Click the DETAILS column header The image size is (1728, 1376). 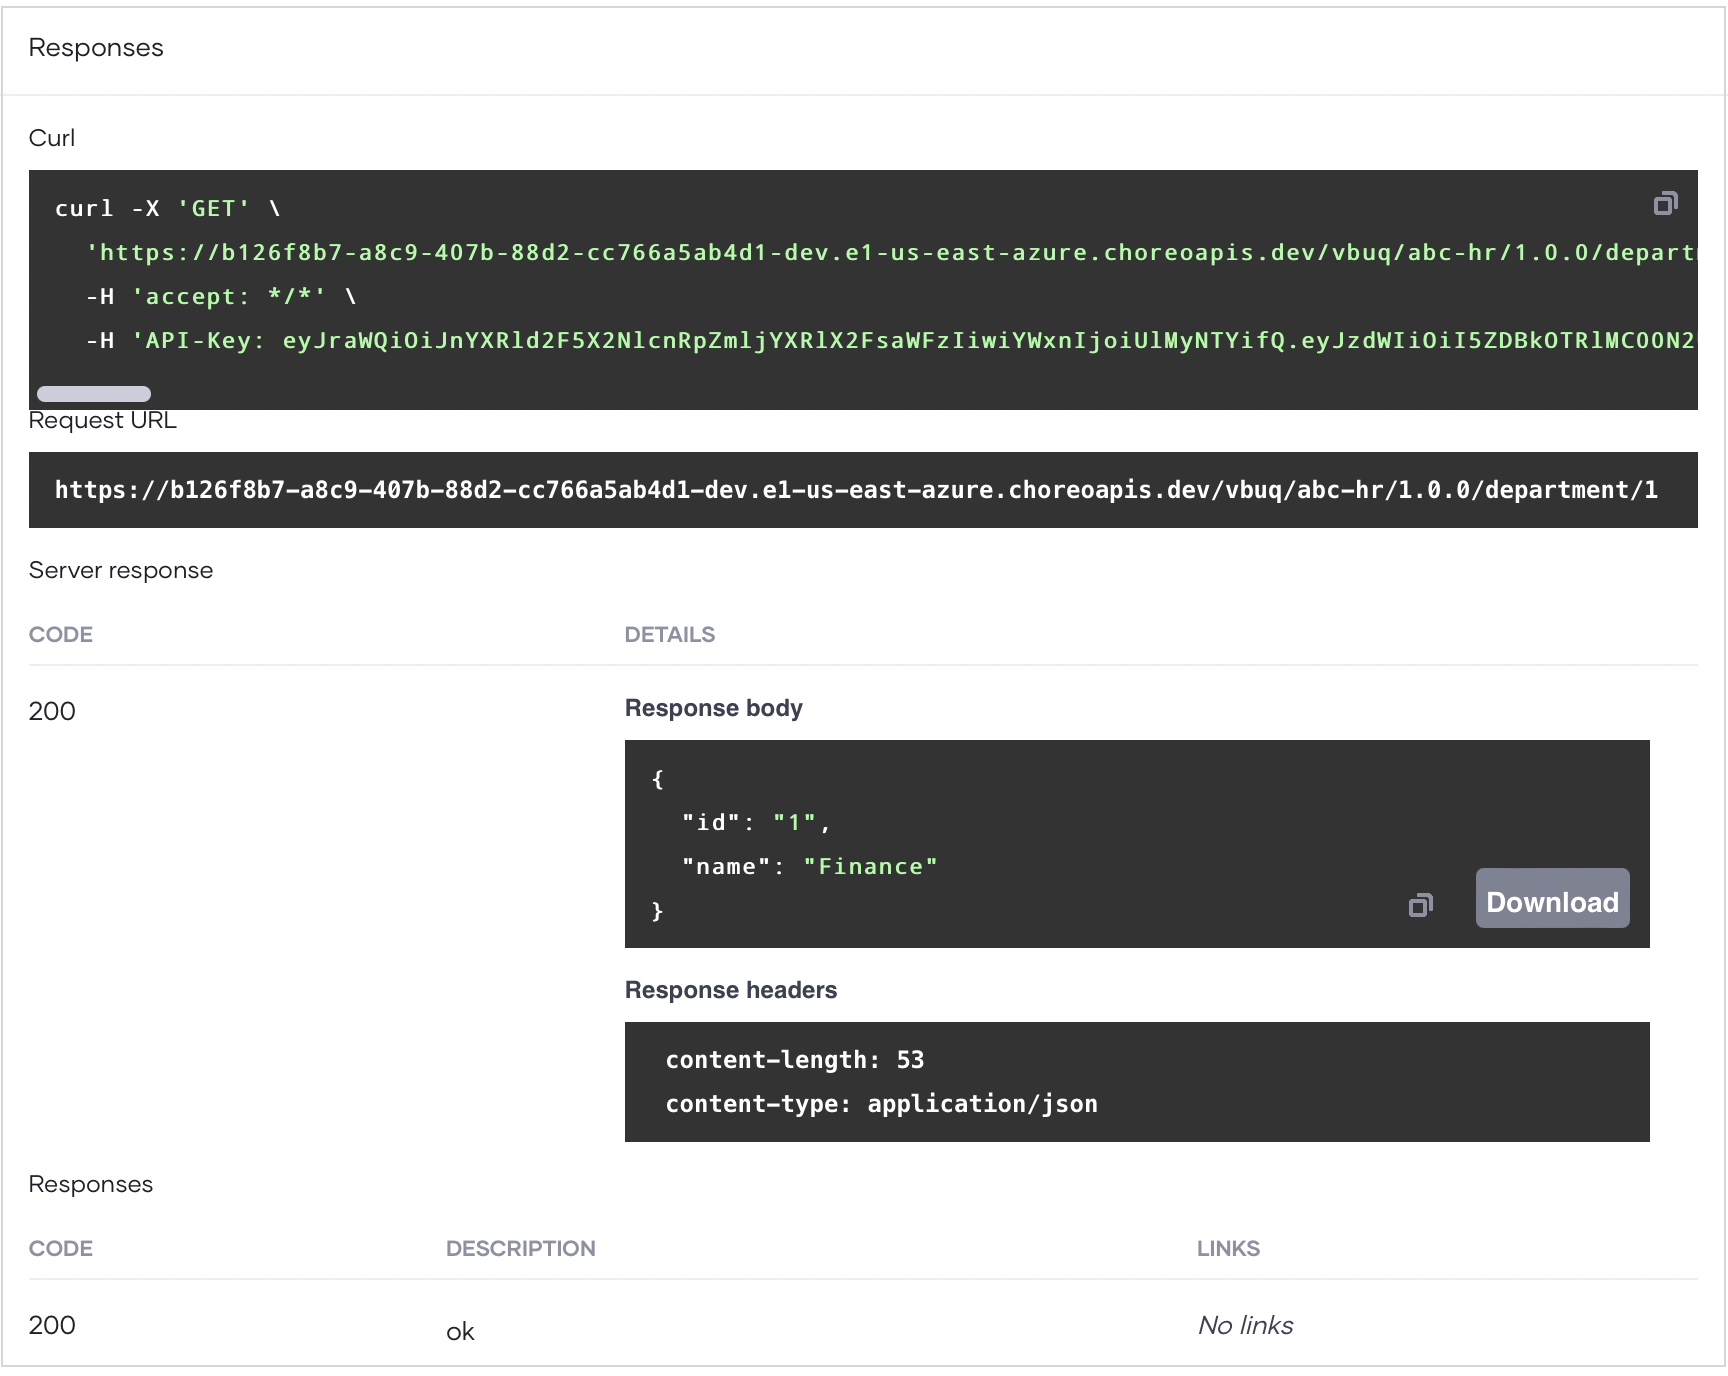(669, 635)
